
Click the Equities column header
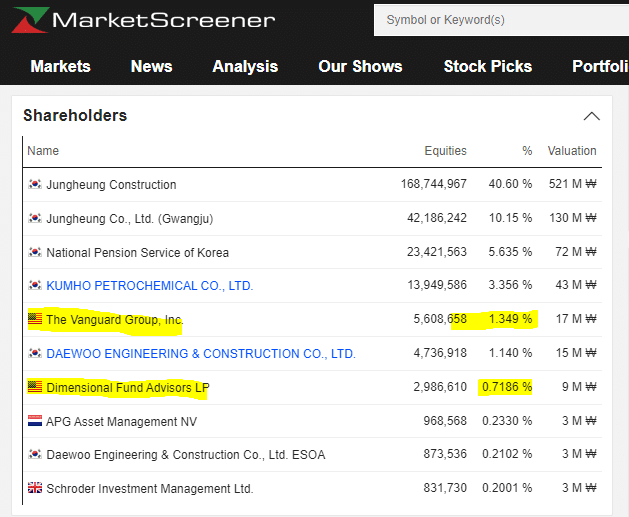445,151
